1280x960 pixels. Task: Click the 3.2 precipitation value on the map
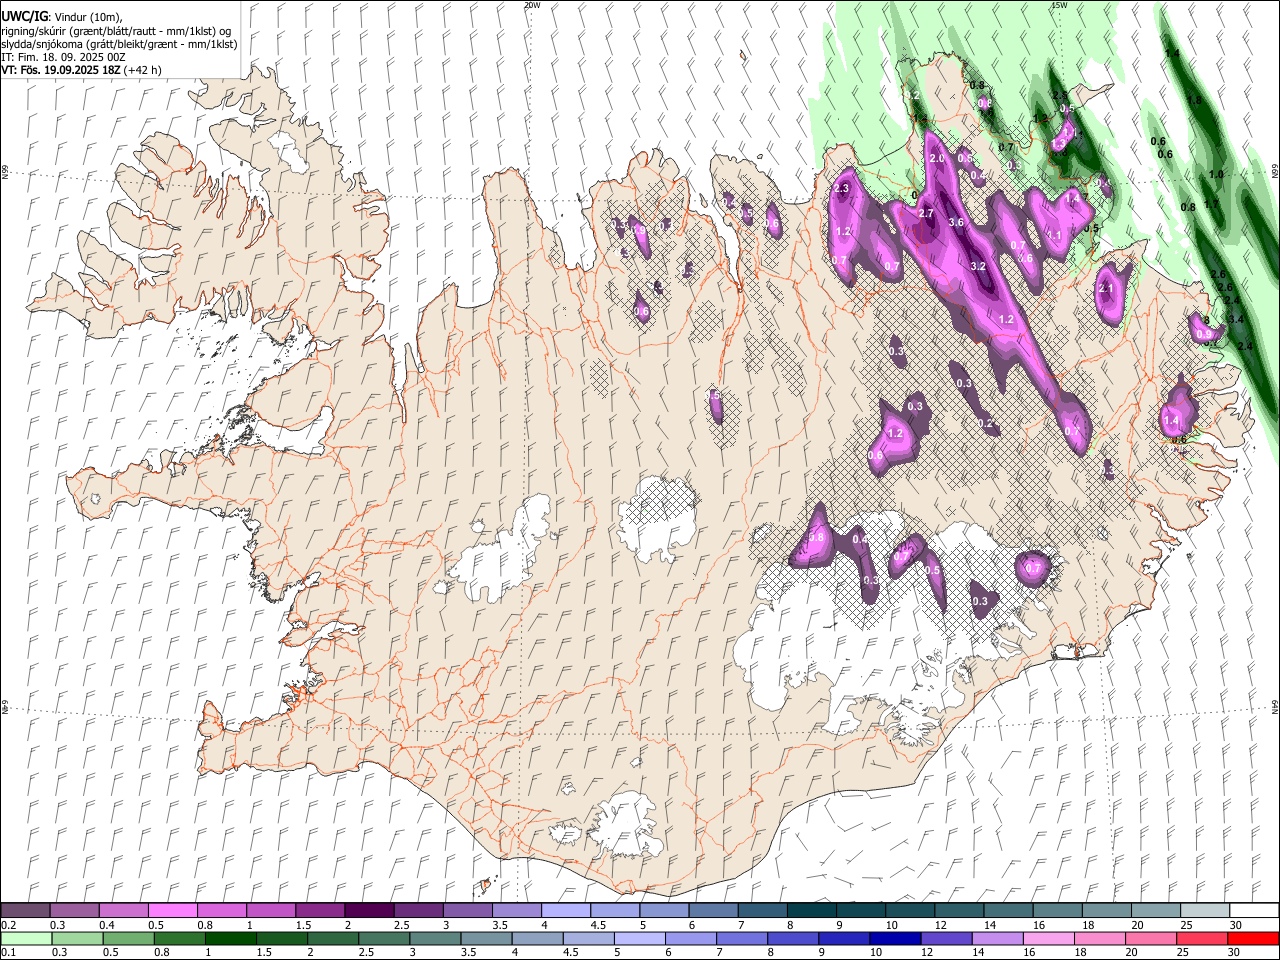point(978,266)
